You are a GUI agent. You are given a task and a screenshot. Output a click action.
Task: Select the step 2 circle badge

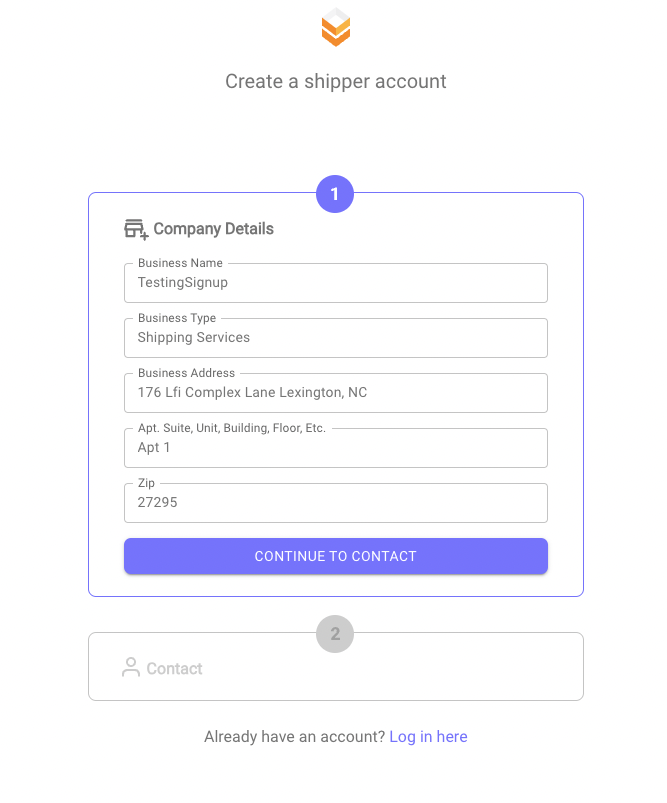coord(335,634)
